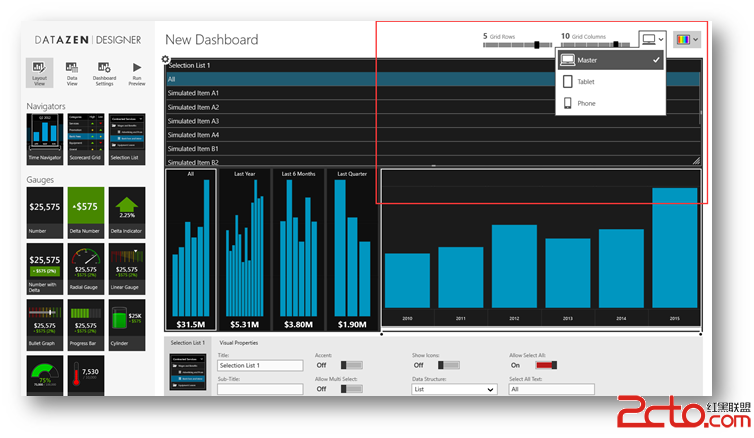754x438 pixels.
Task: Select the Time Navigator tile
Action: coord(45,139)
